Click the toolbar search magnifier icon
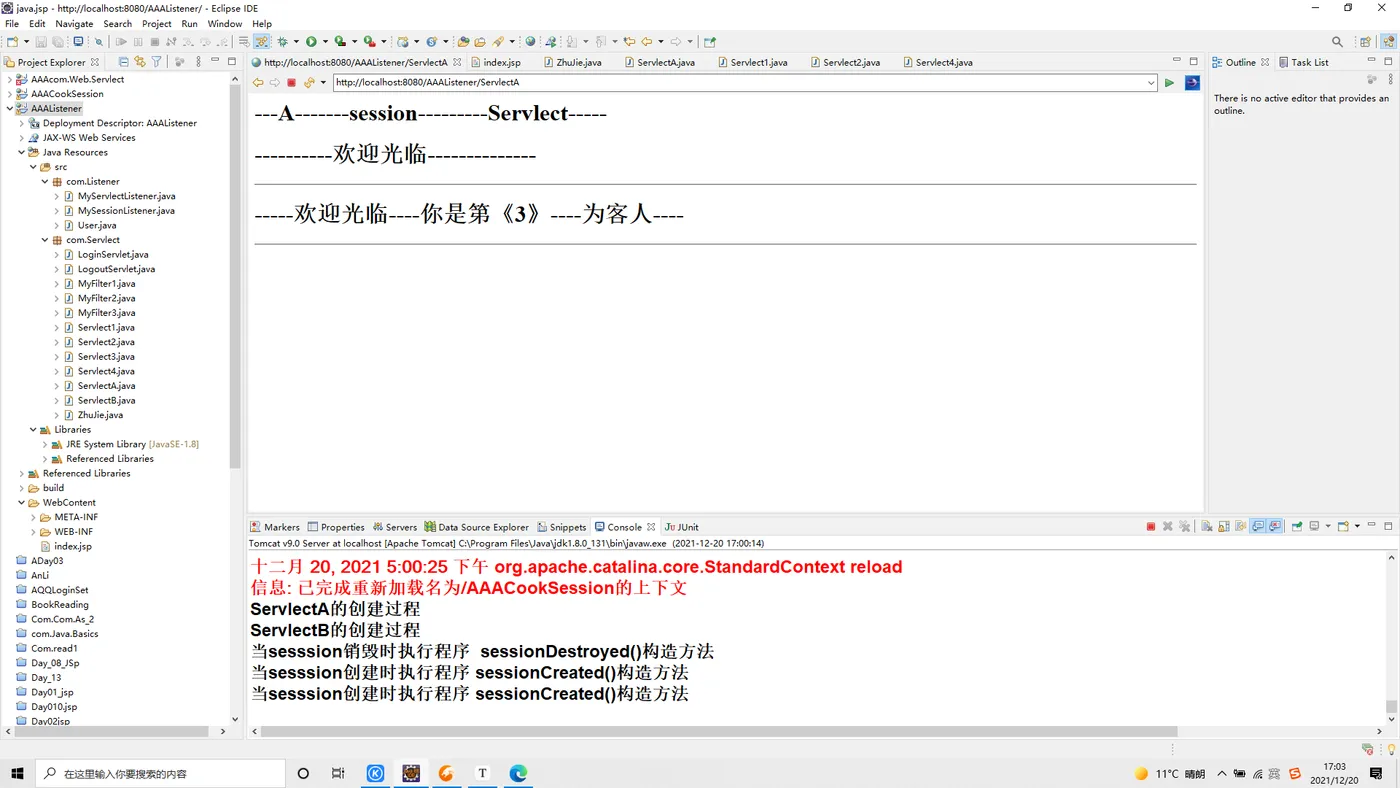Viewport: 1400px width, 788px height. coord(1337,42)
